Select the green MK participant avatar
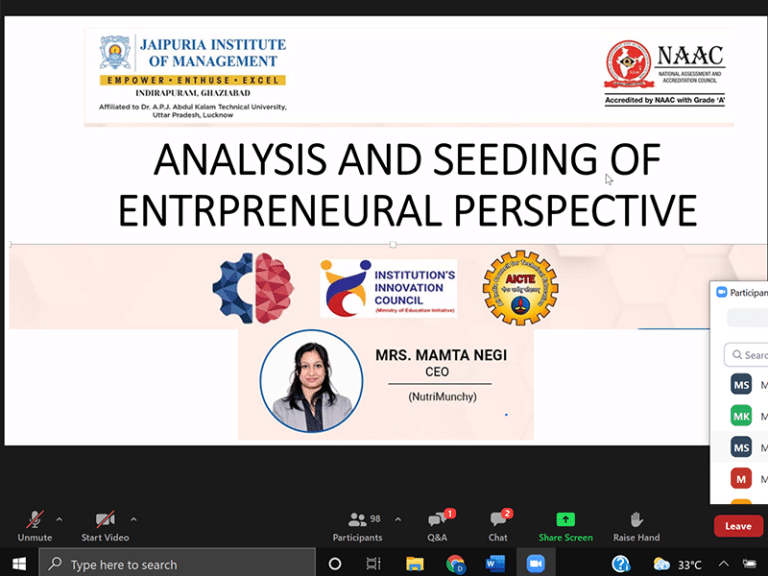The width and height of the screenshot is (768, 576). click(741, 416)
